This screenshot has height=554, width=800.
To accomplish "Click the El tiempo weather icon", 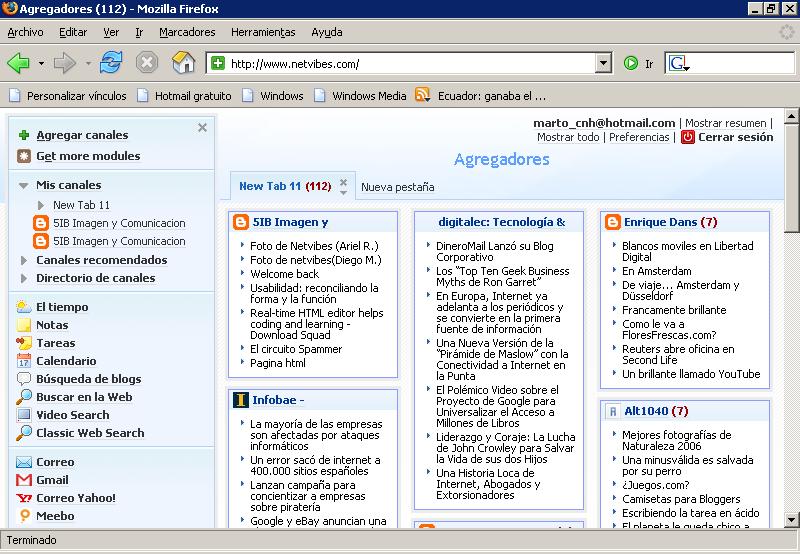I will [x=23, y=307].
